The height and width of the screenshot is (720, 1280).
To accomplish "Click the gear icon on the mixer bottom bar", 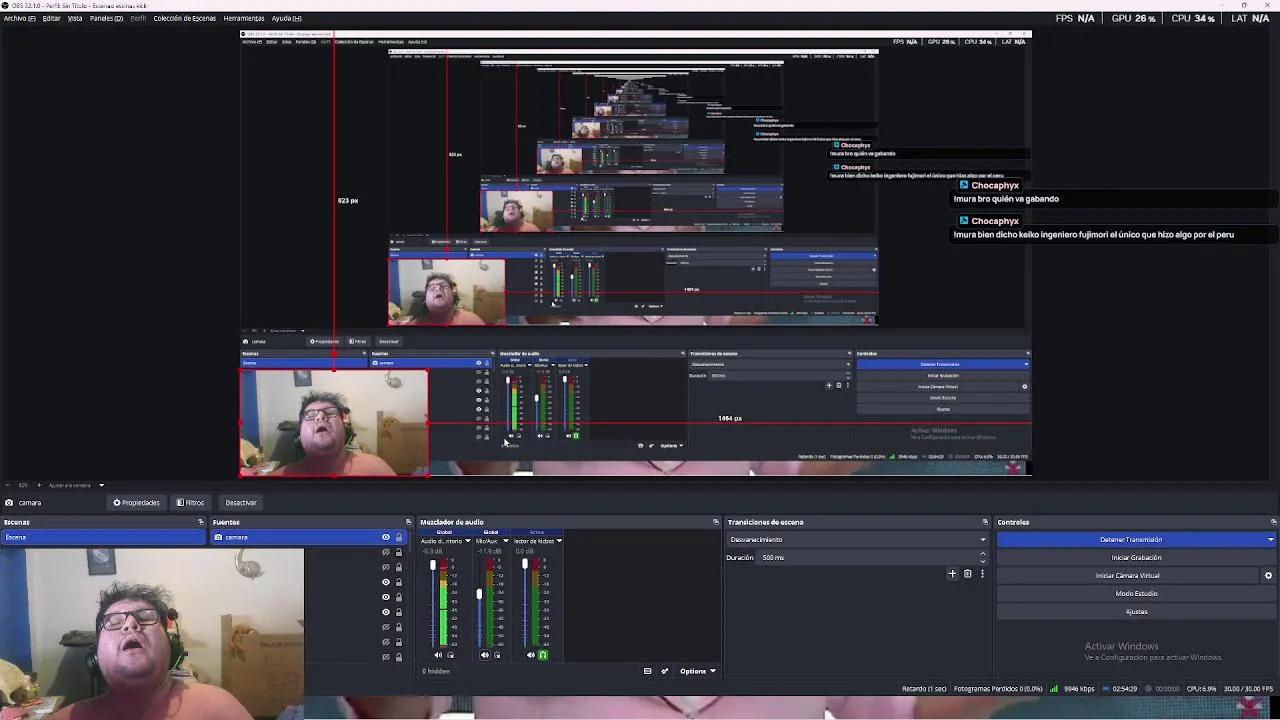I will [665, 671].
